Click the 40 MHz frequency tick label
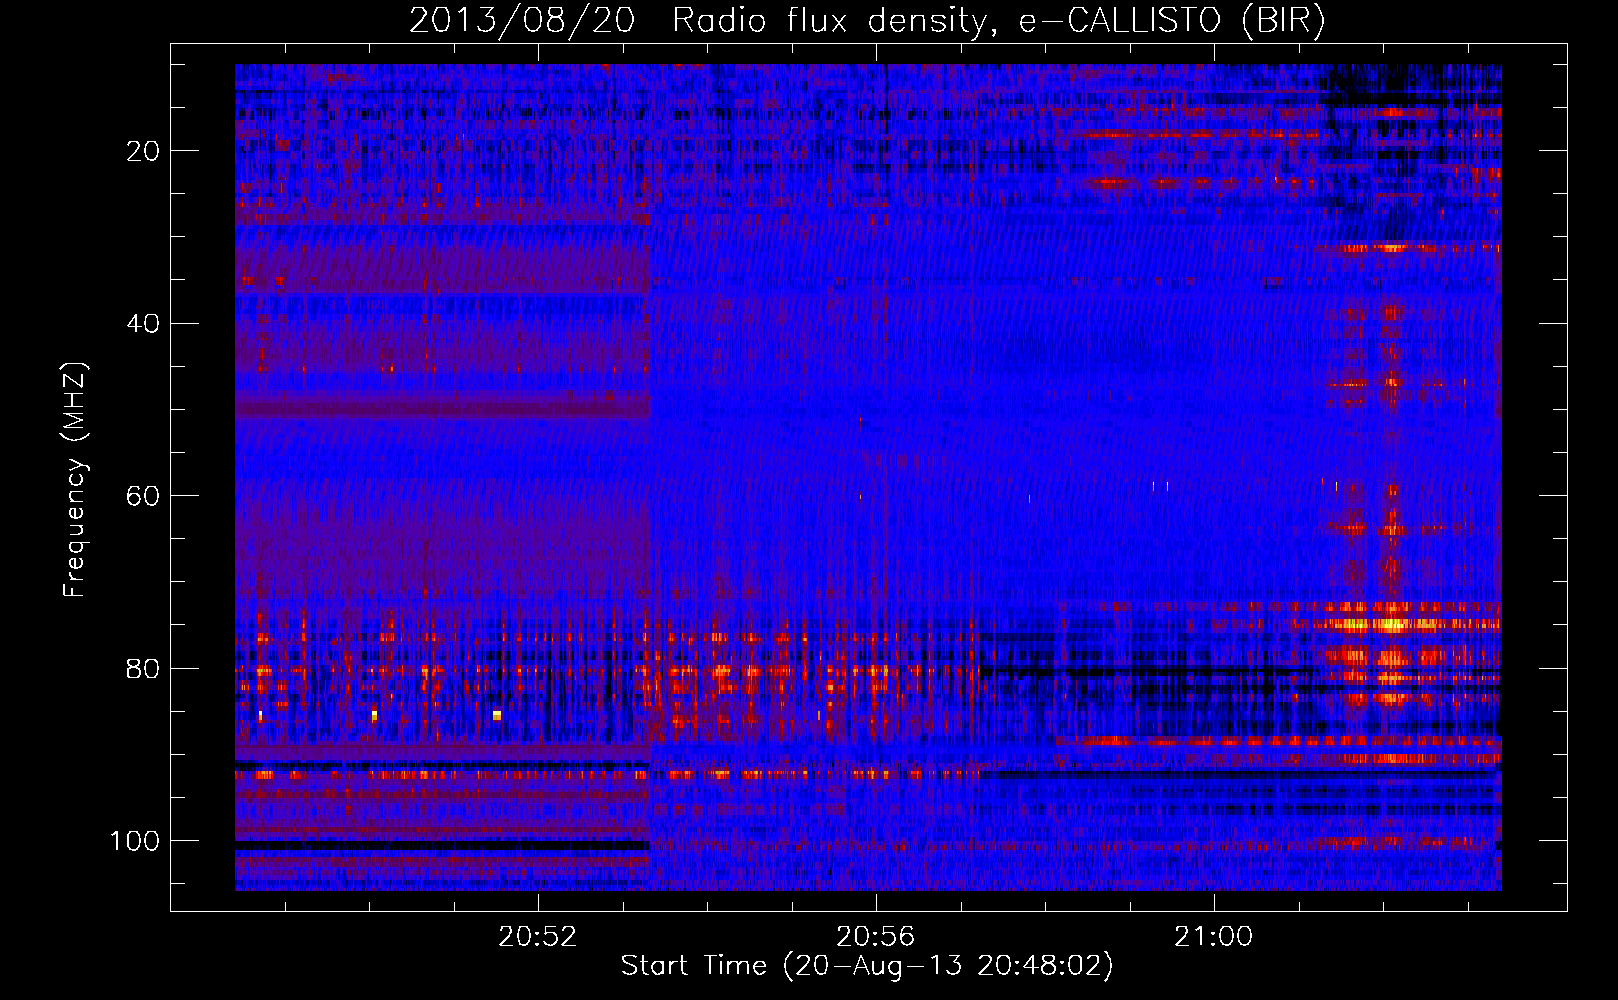This screenshot has width=1618, height=1000. click(x=144, y=324)
